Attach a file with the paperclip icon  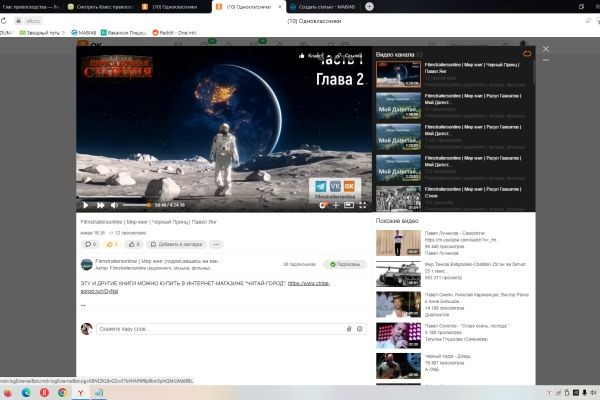pos(349,329)
